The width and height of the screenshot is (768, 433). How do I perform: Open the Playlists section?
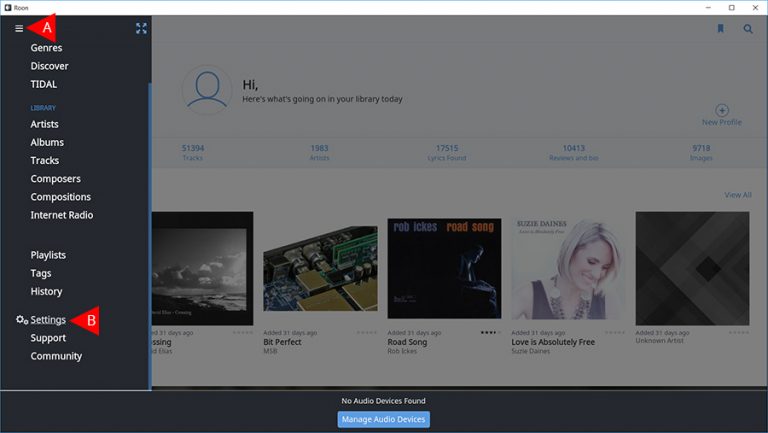48,255
